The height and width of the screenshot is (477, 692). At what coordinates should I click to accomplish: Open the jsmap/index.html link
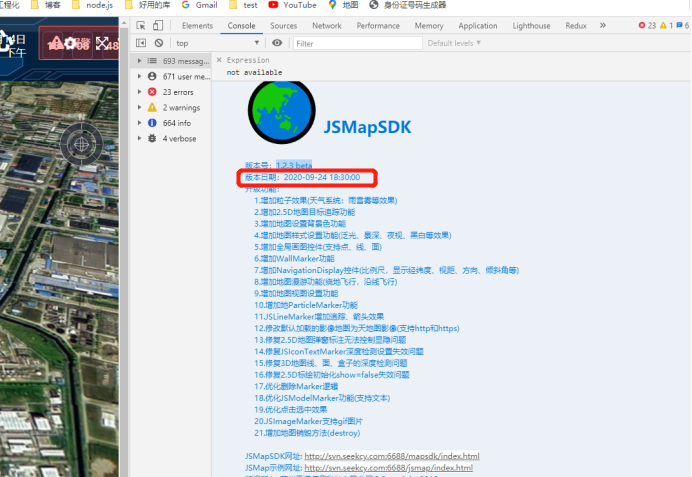coord(389,467)
